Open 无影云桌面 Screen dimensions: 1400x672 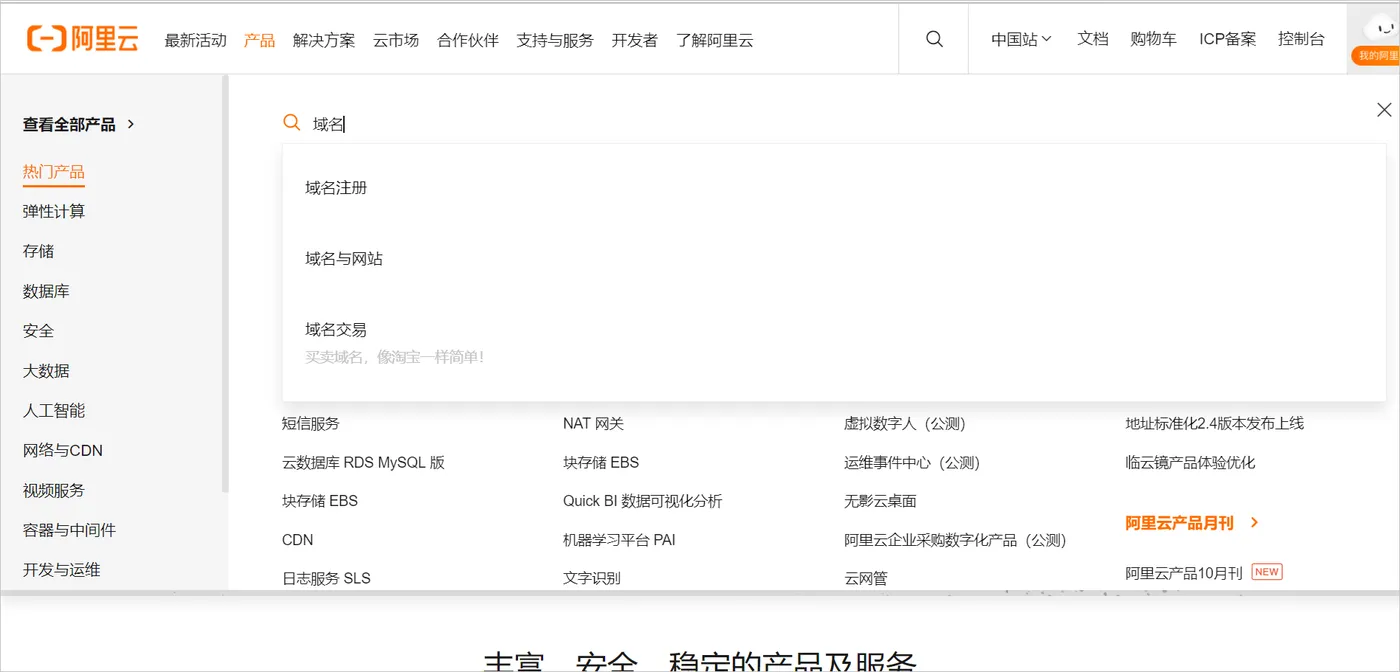[880, 501]
